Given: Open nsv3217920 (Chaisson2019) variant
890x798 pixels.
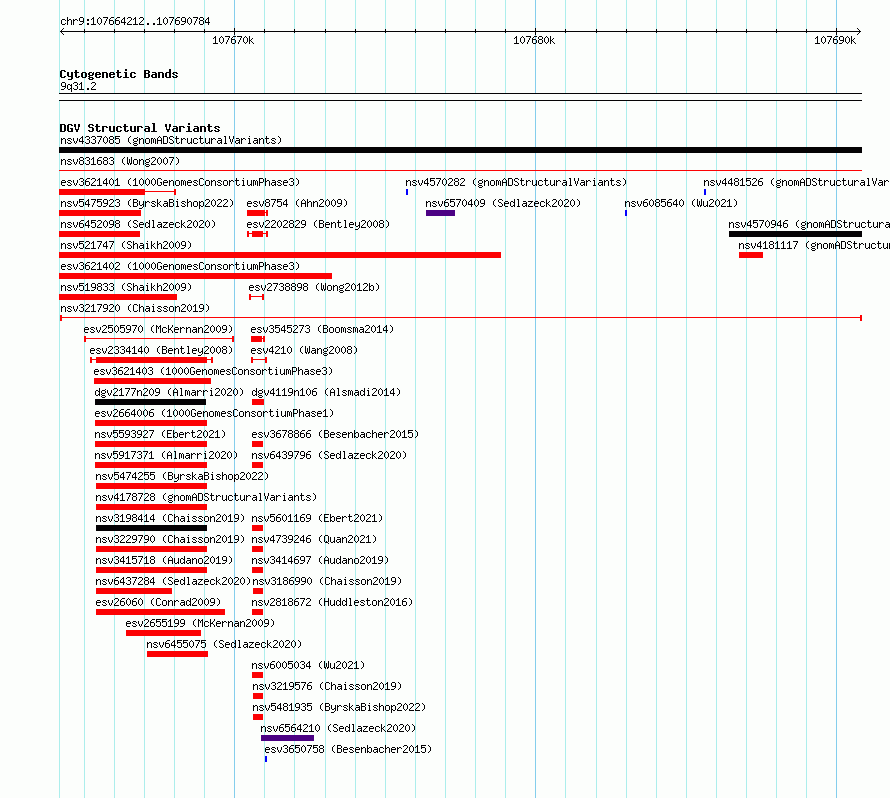Looking at the screenshot, I should point(135,308).
